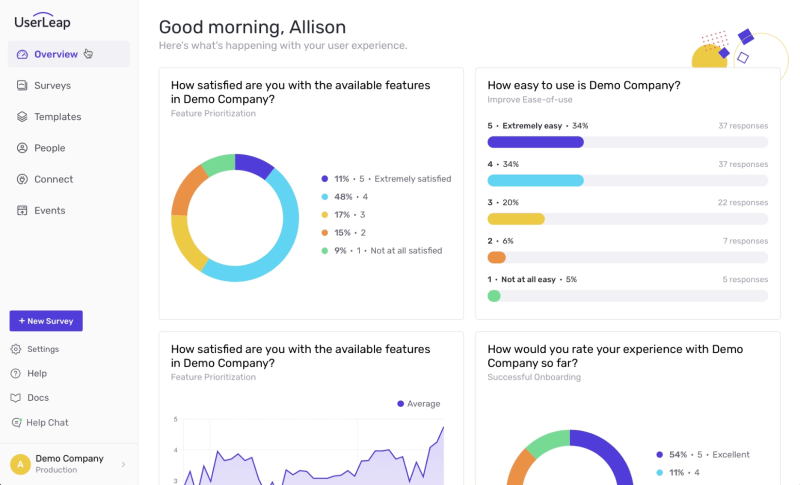Toggle the Not at all satisfied legend entry
800x485 pixels.
point(382,250)
